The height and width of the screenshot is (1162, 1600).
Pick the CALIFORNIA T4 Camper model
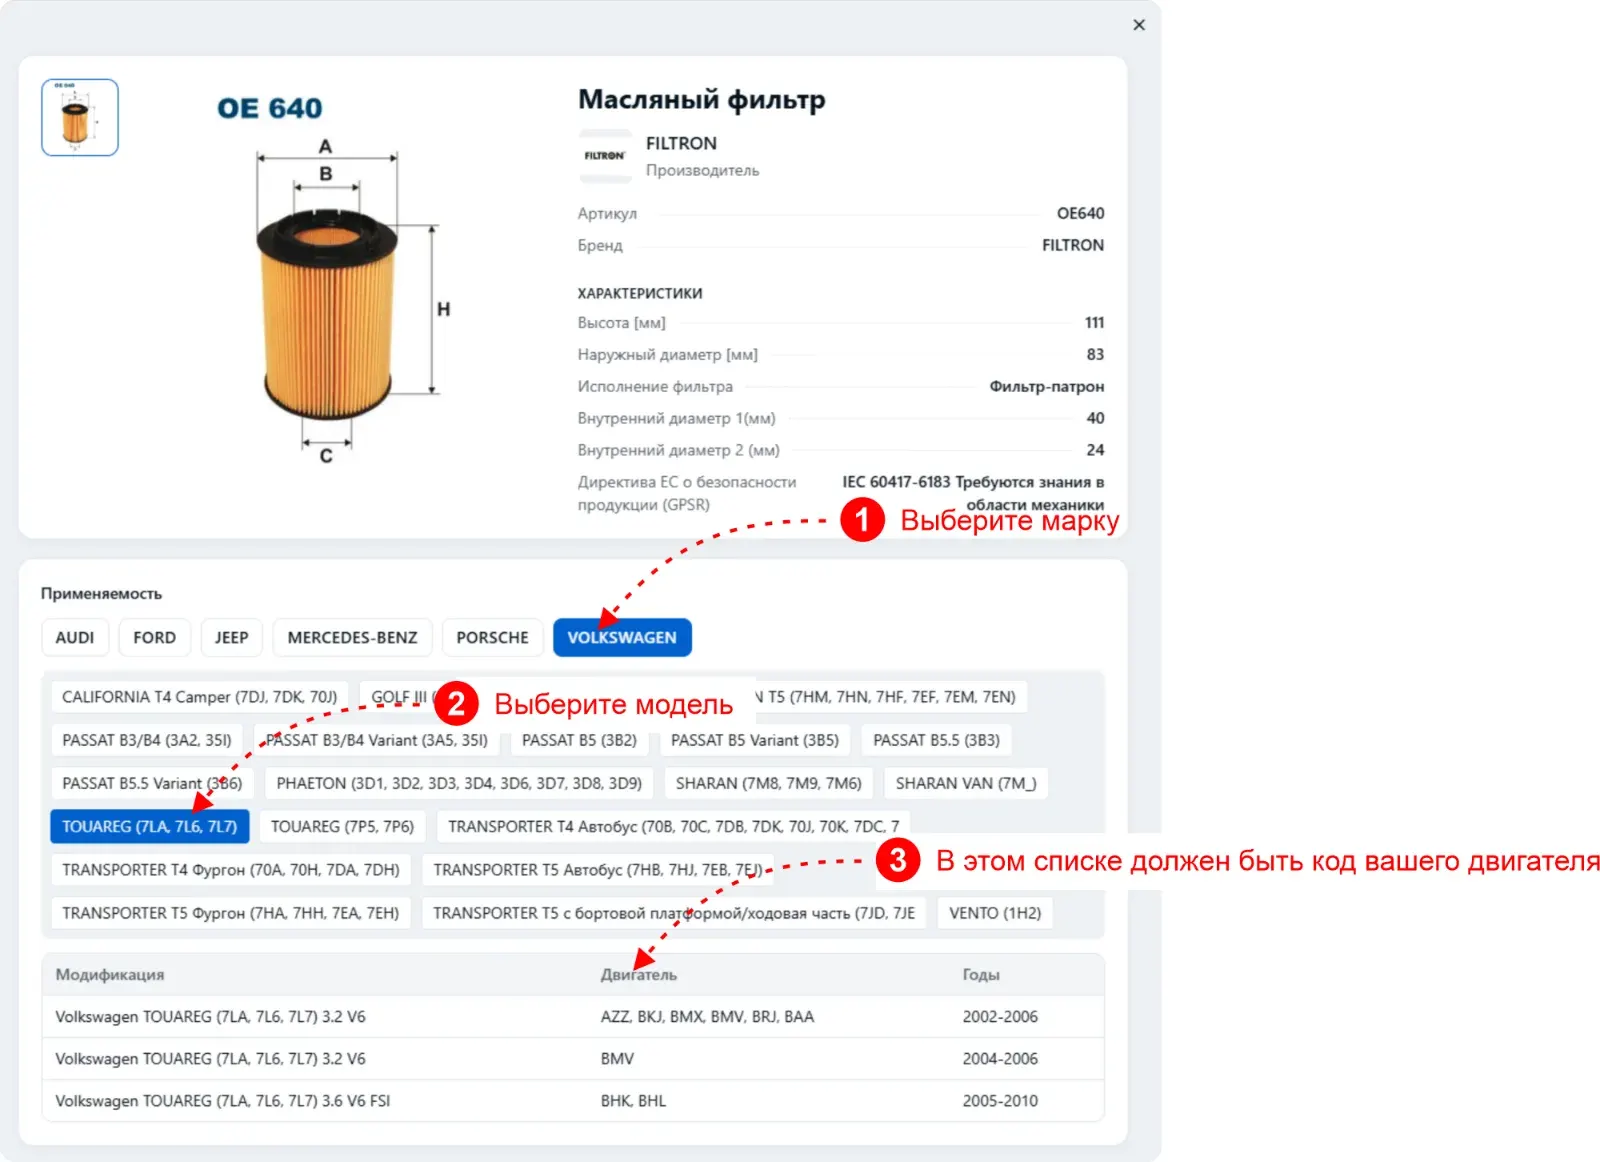tap(199, 697)
